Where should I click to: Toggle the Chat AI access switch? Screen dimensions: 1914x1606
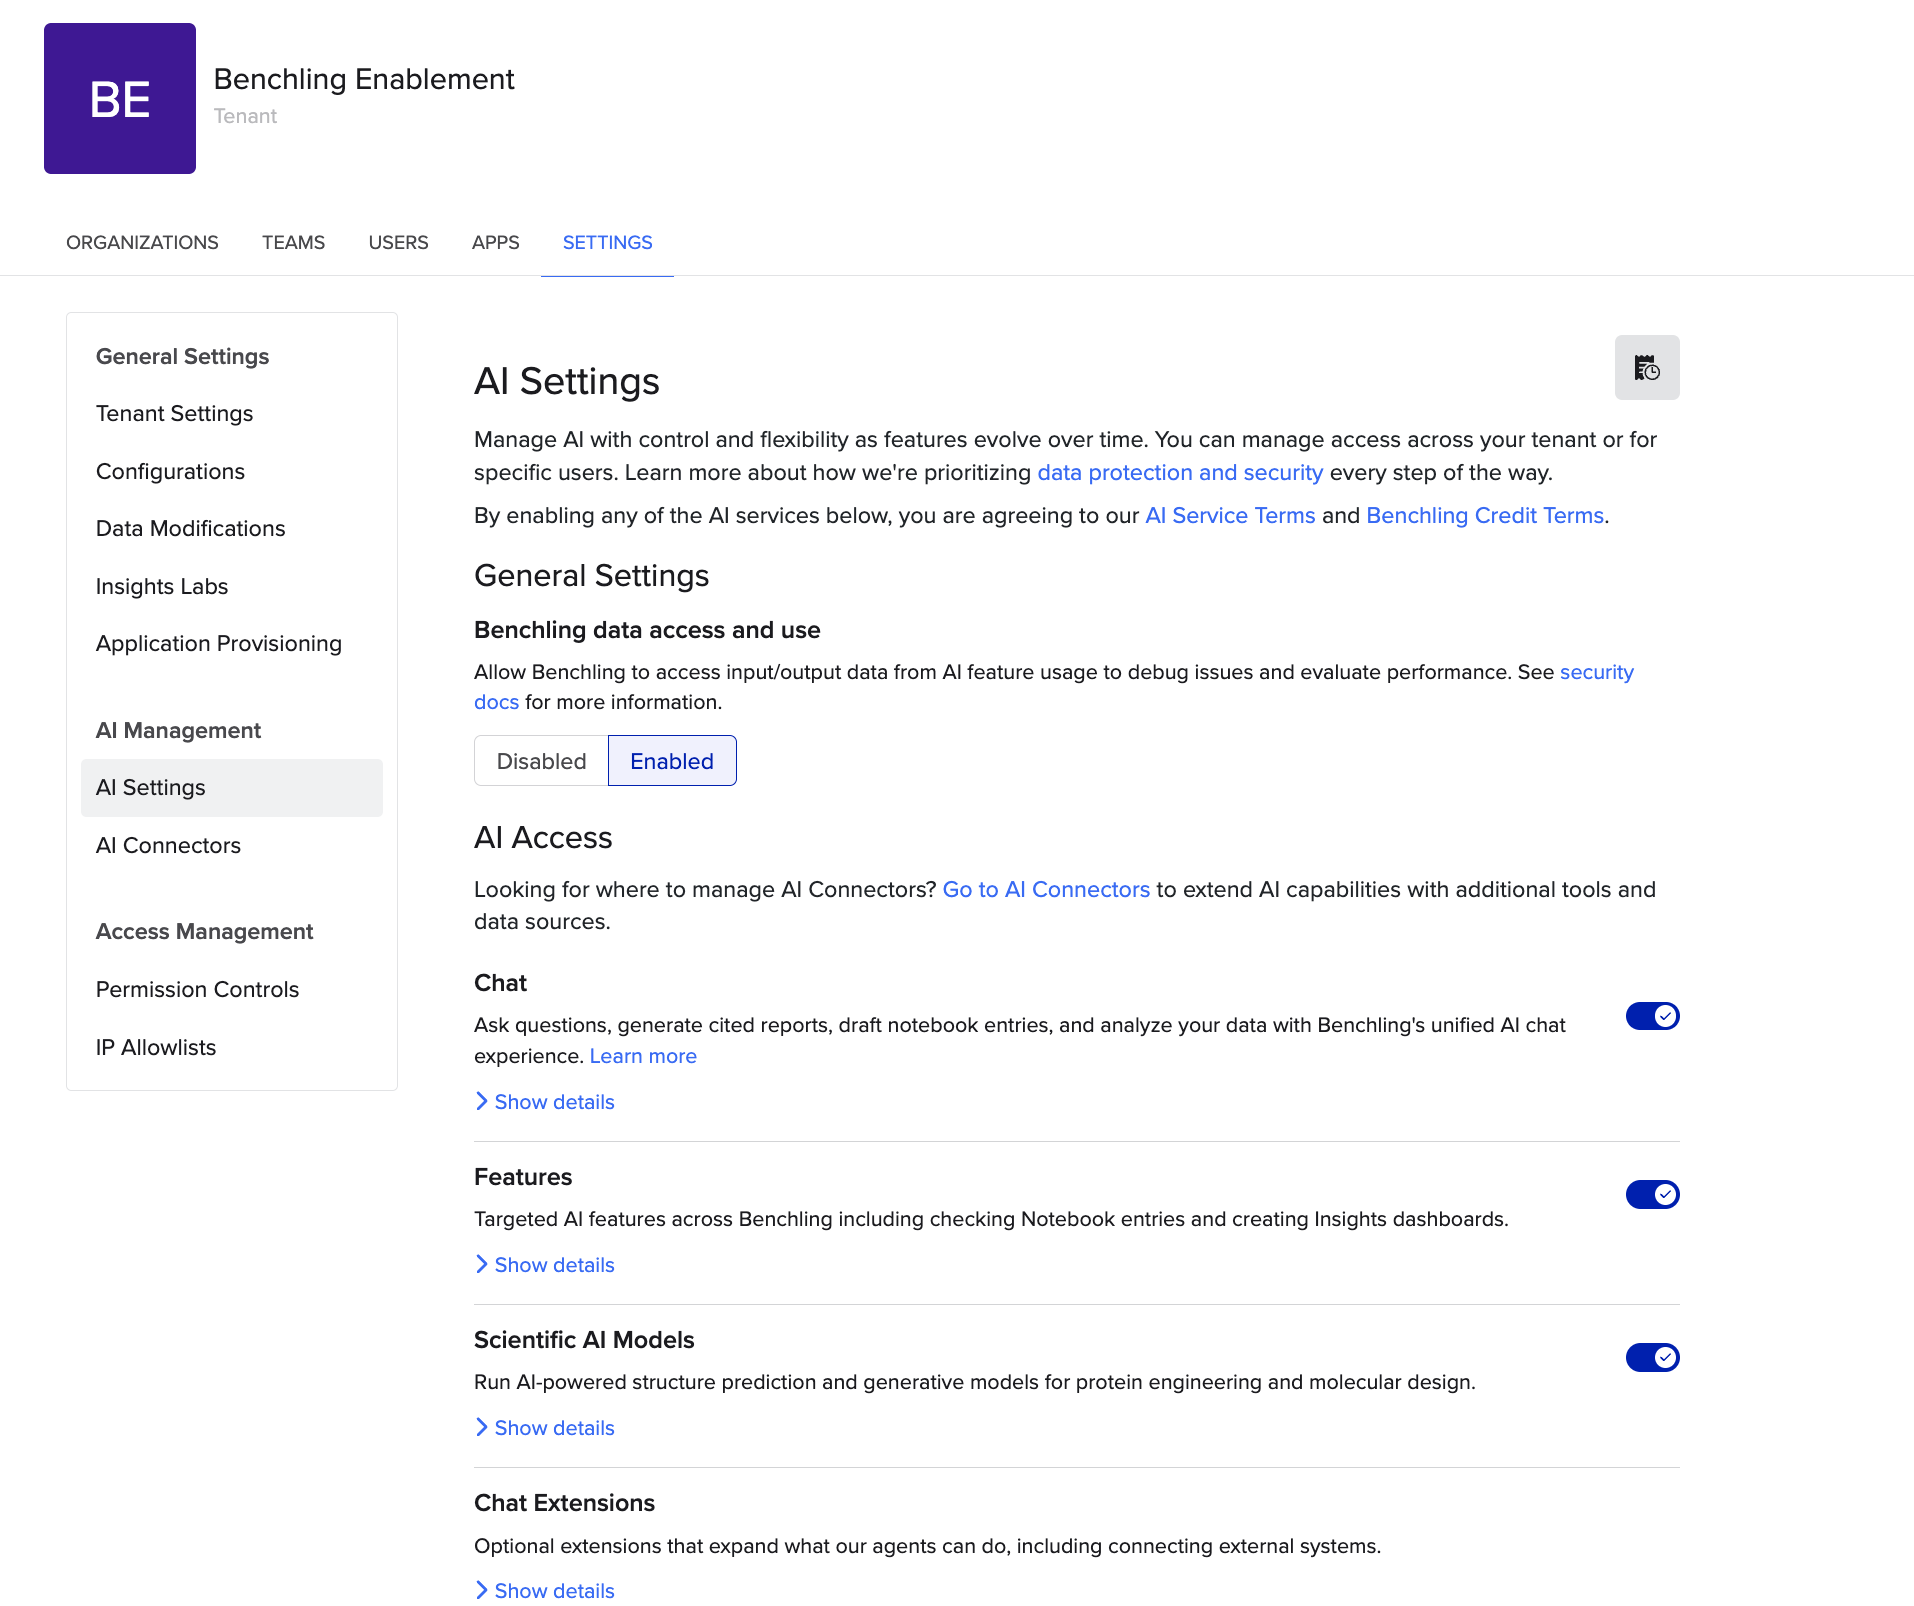coord(1652,1016)
